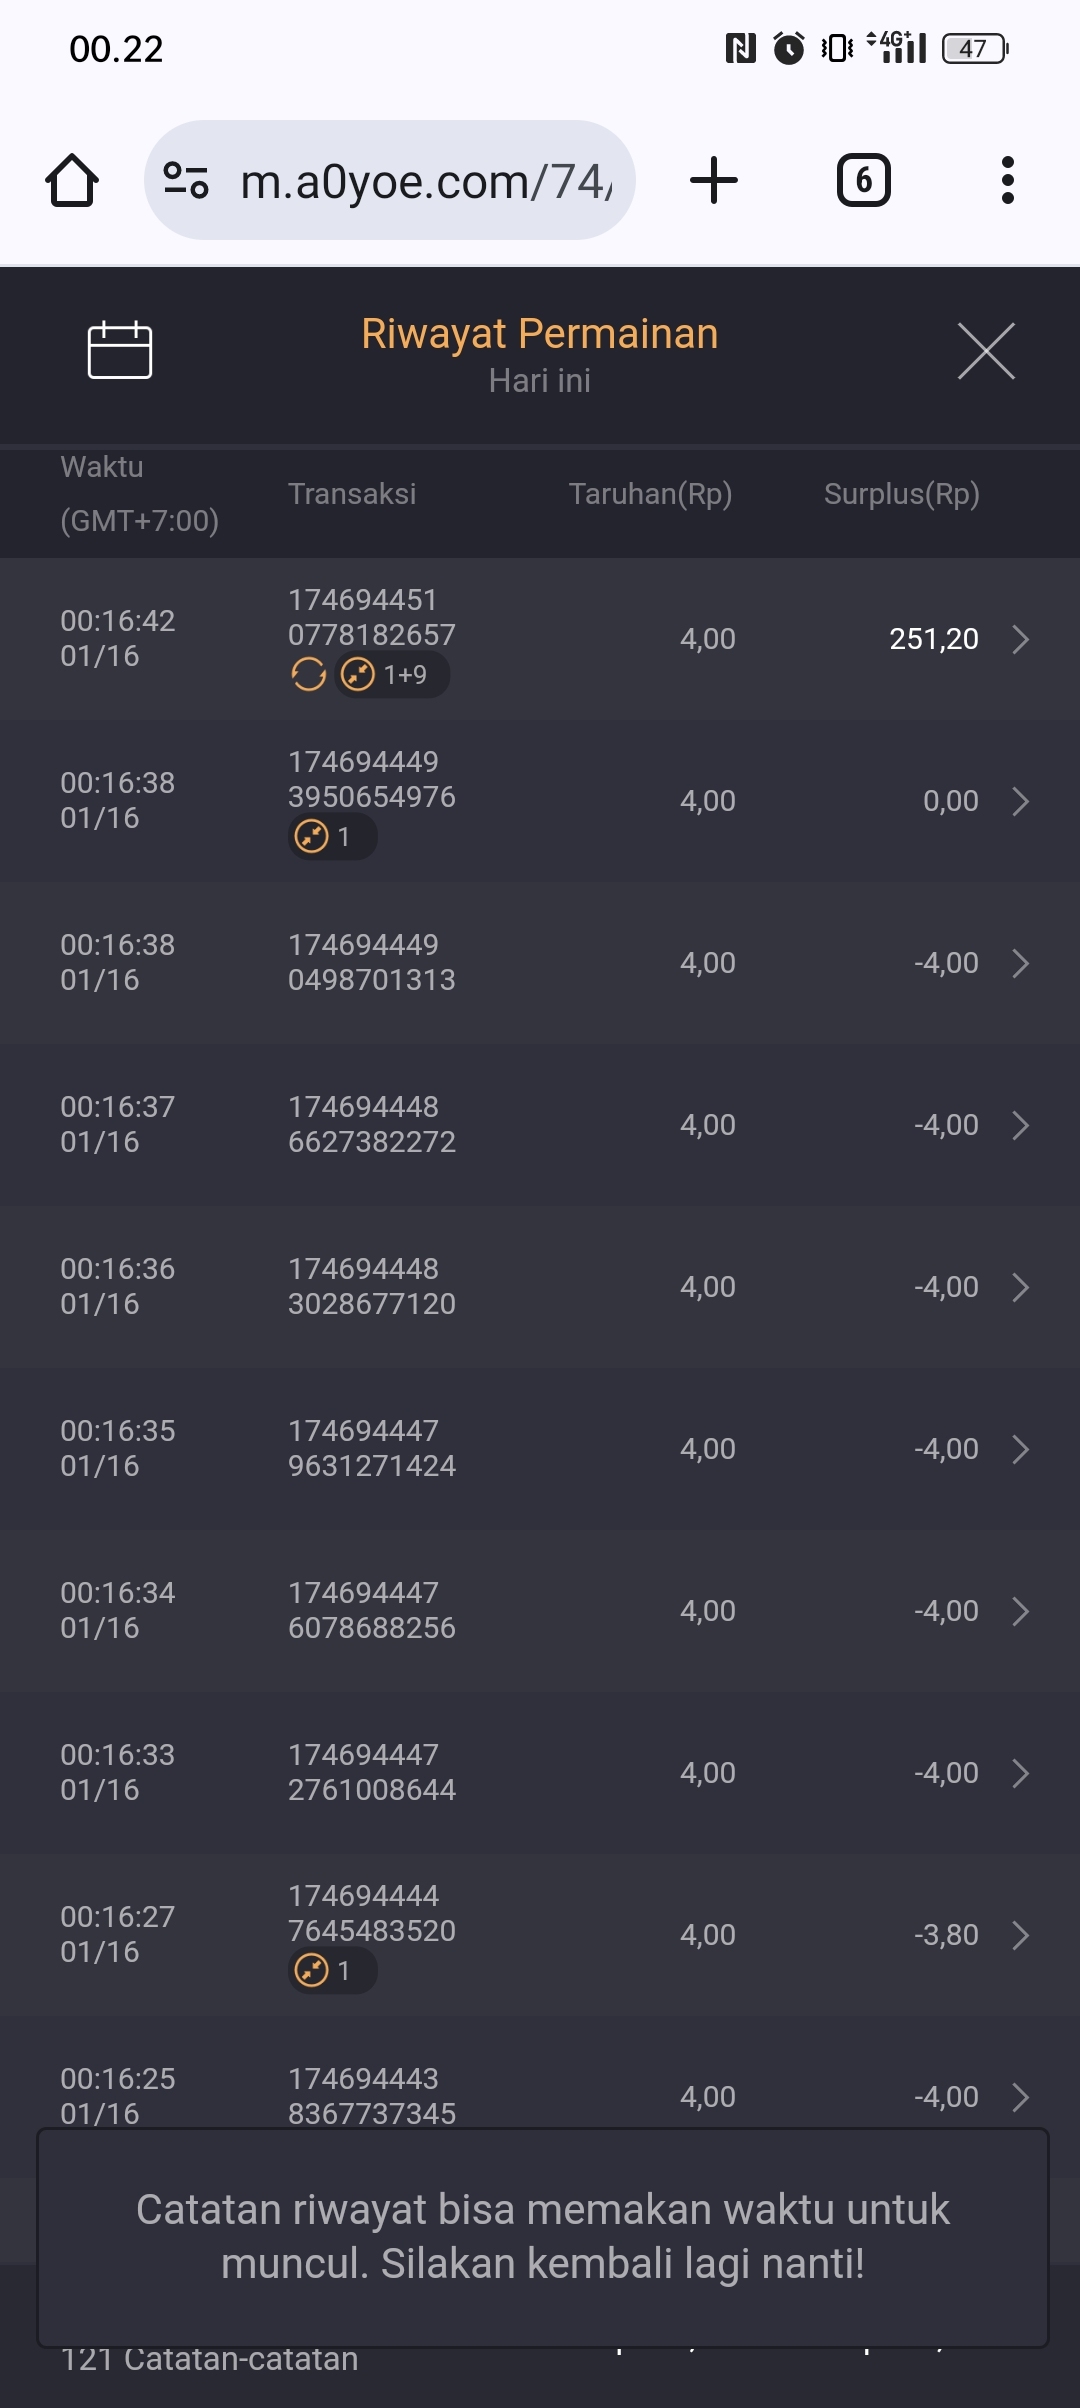The width and height of the screenshot is (1080, 2408).
Task: Tap the 1+9 free spin badge
Action: tap(392, 675)
